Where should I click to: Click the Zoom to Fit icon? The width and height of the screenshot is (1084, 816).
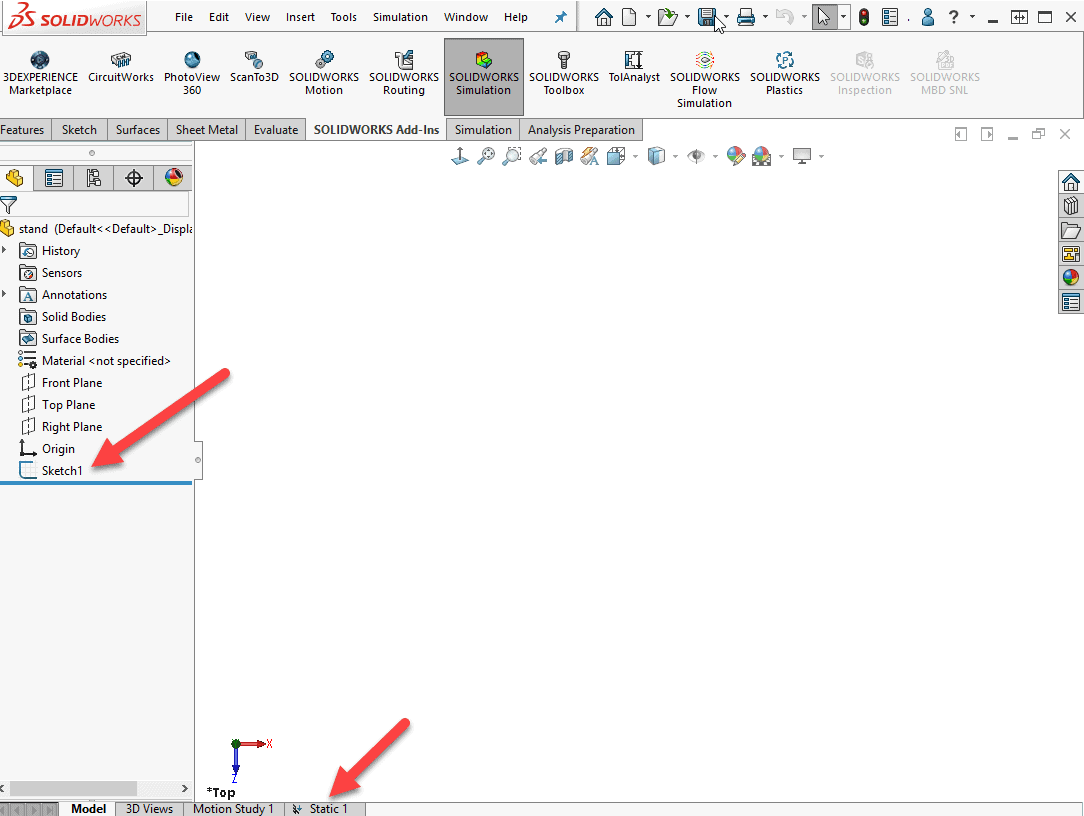486,156
